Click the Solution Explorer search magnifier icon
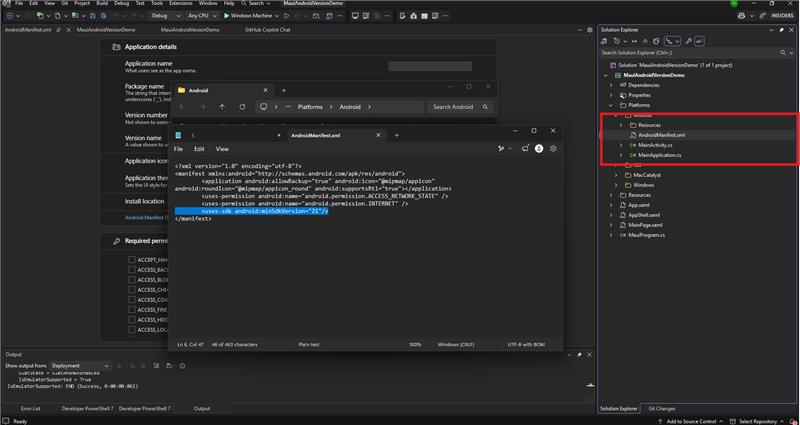 tap(783, 53)
